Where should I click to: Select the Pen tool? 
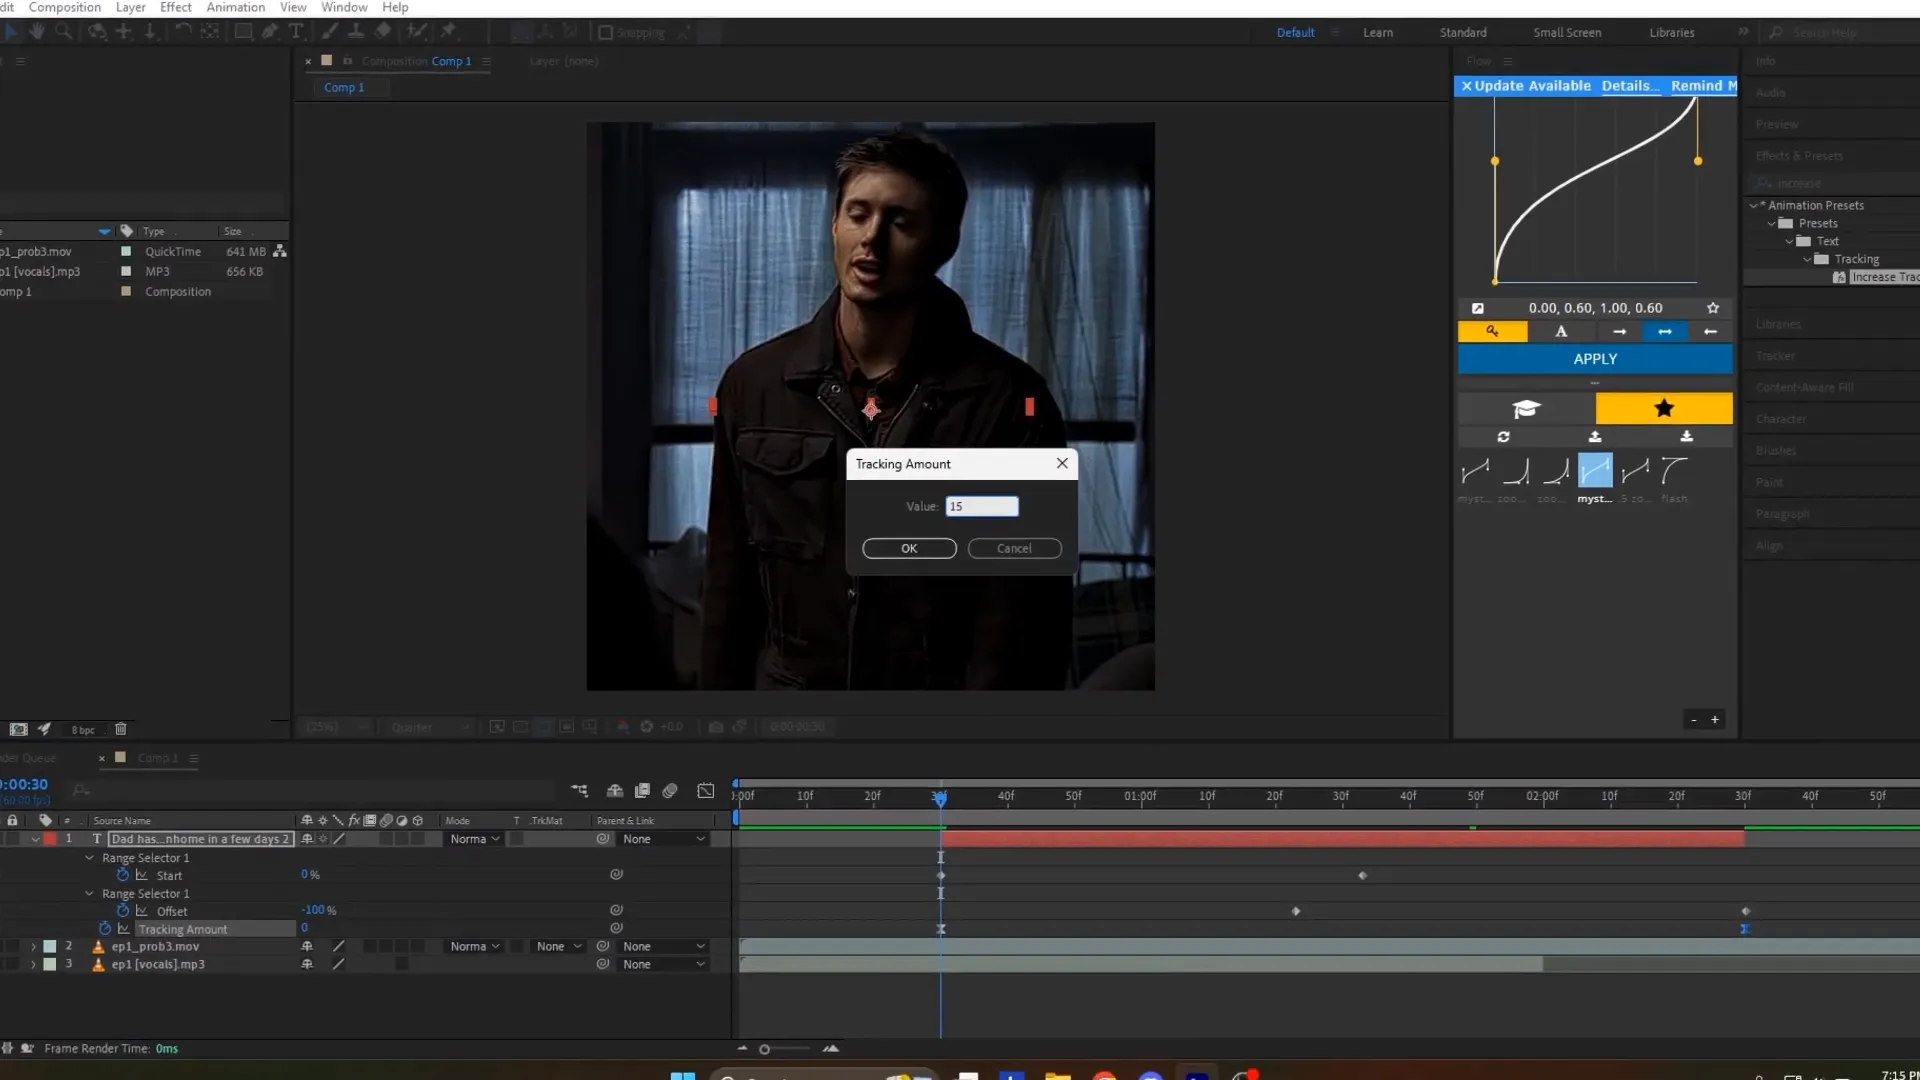270,32
